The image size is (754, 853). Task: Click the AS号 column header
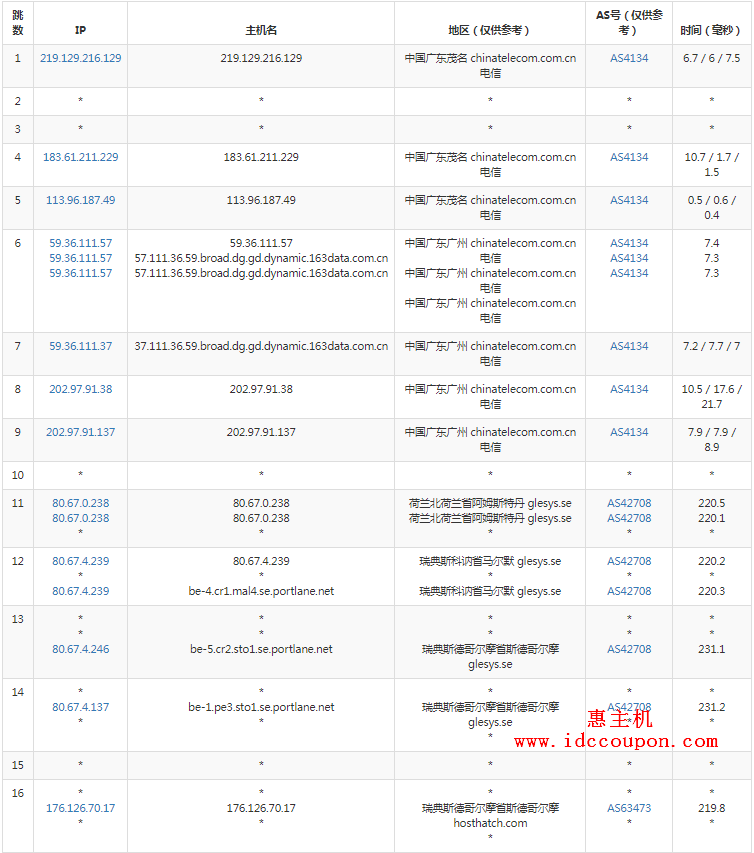629,22
